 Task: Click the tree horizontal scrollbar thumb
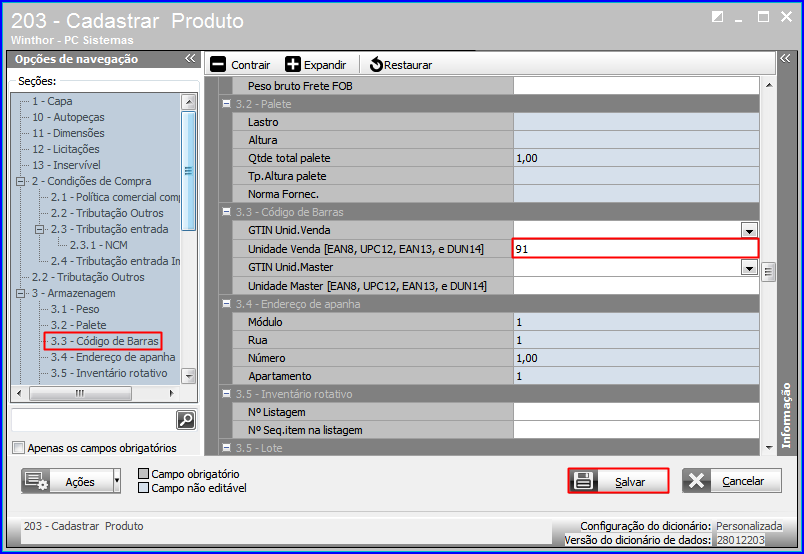[81, 393]
